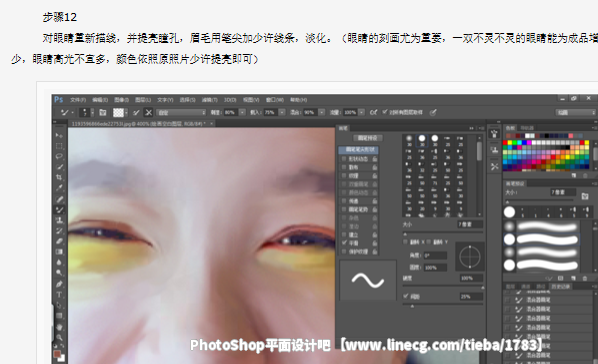Select the Type (T) tool
The height and width of the screenshot is (364, 598).
[x=59, y=295]
